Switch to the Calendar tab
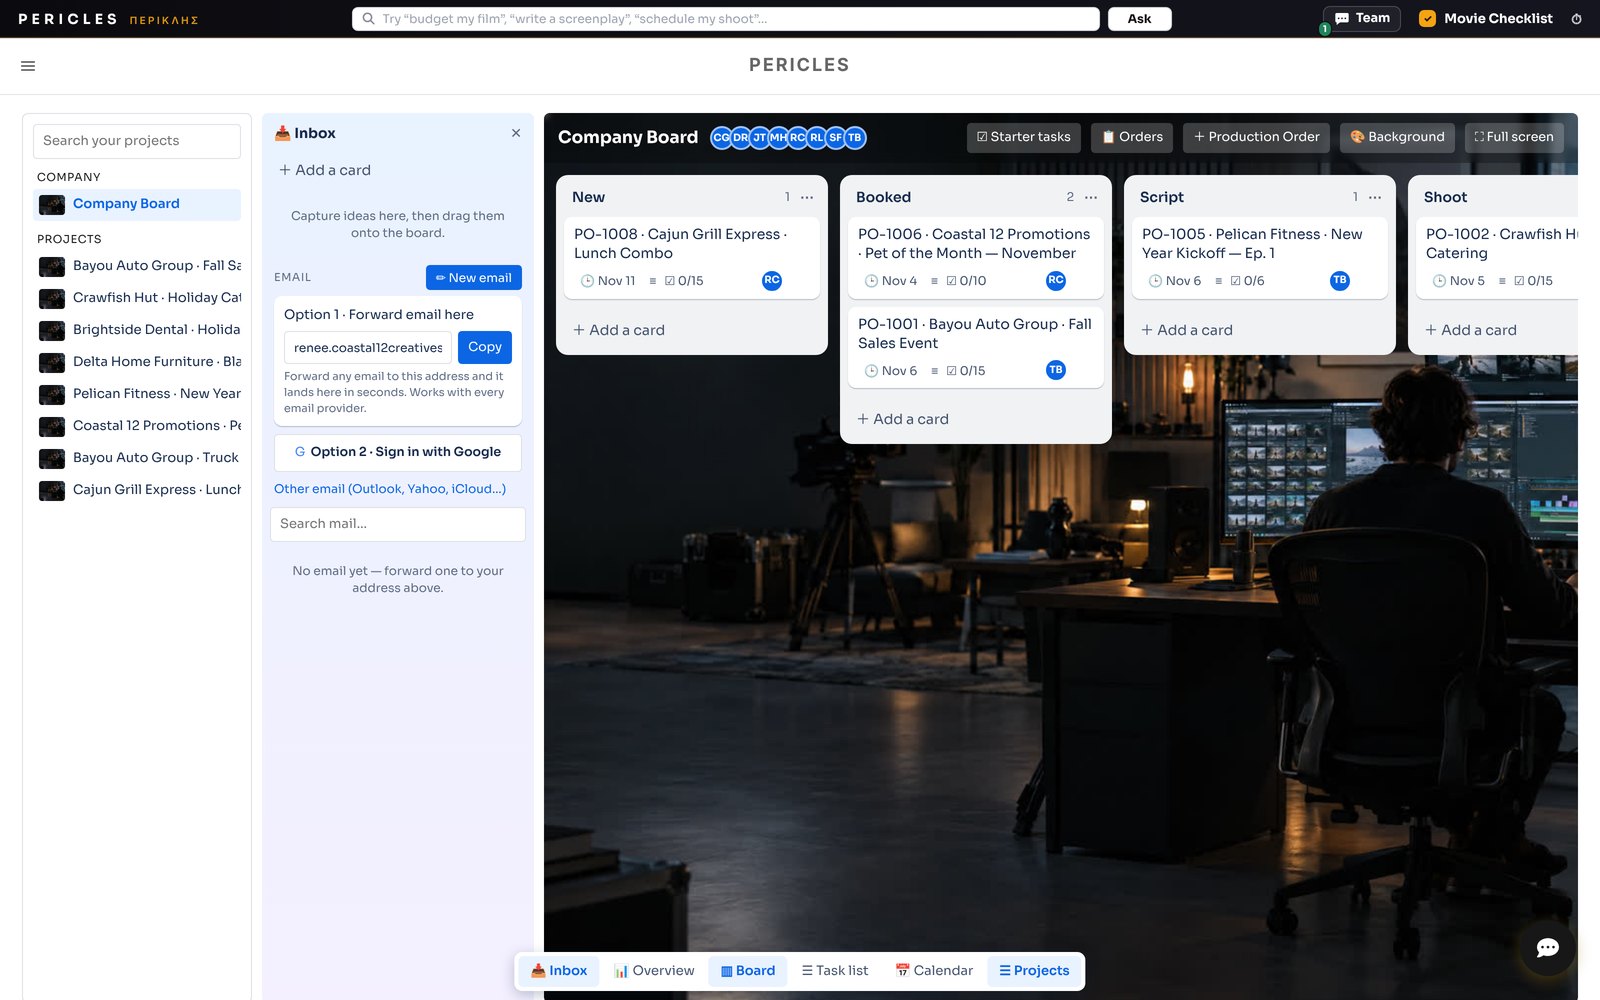 (x=934, y=971)
